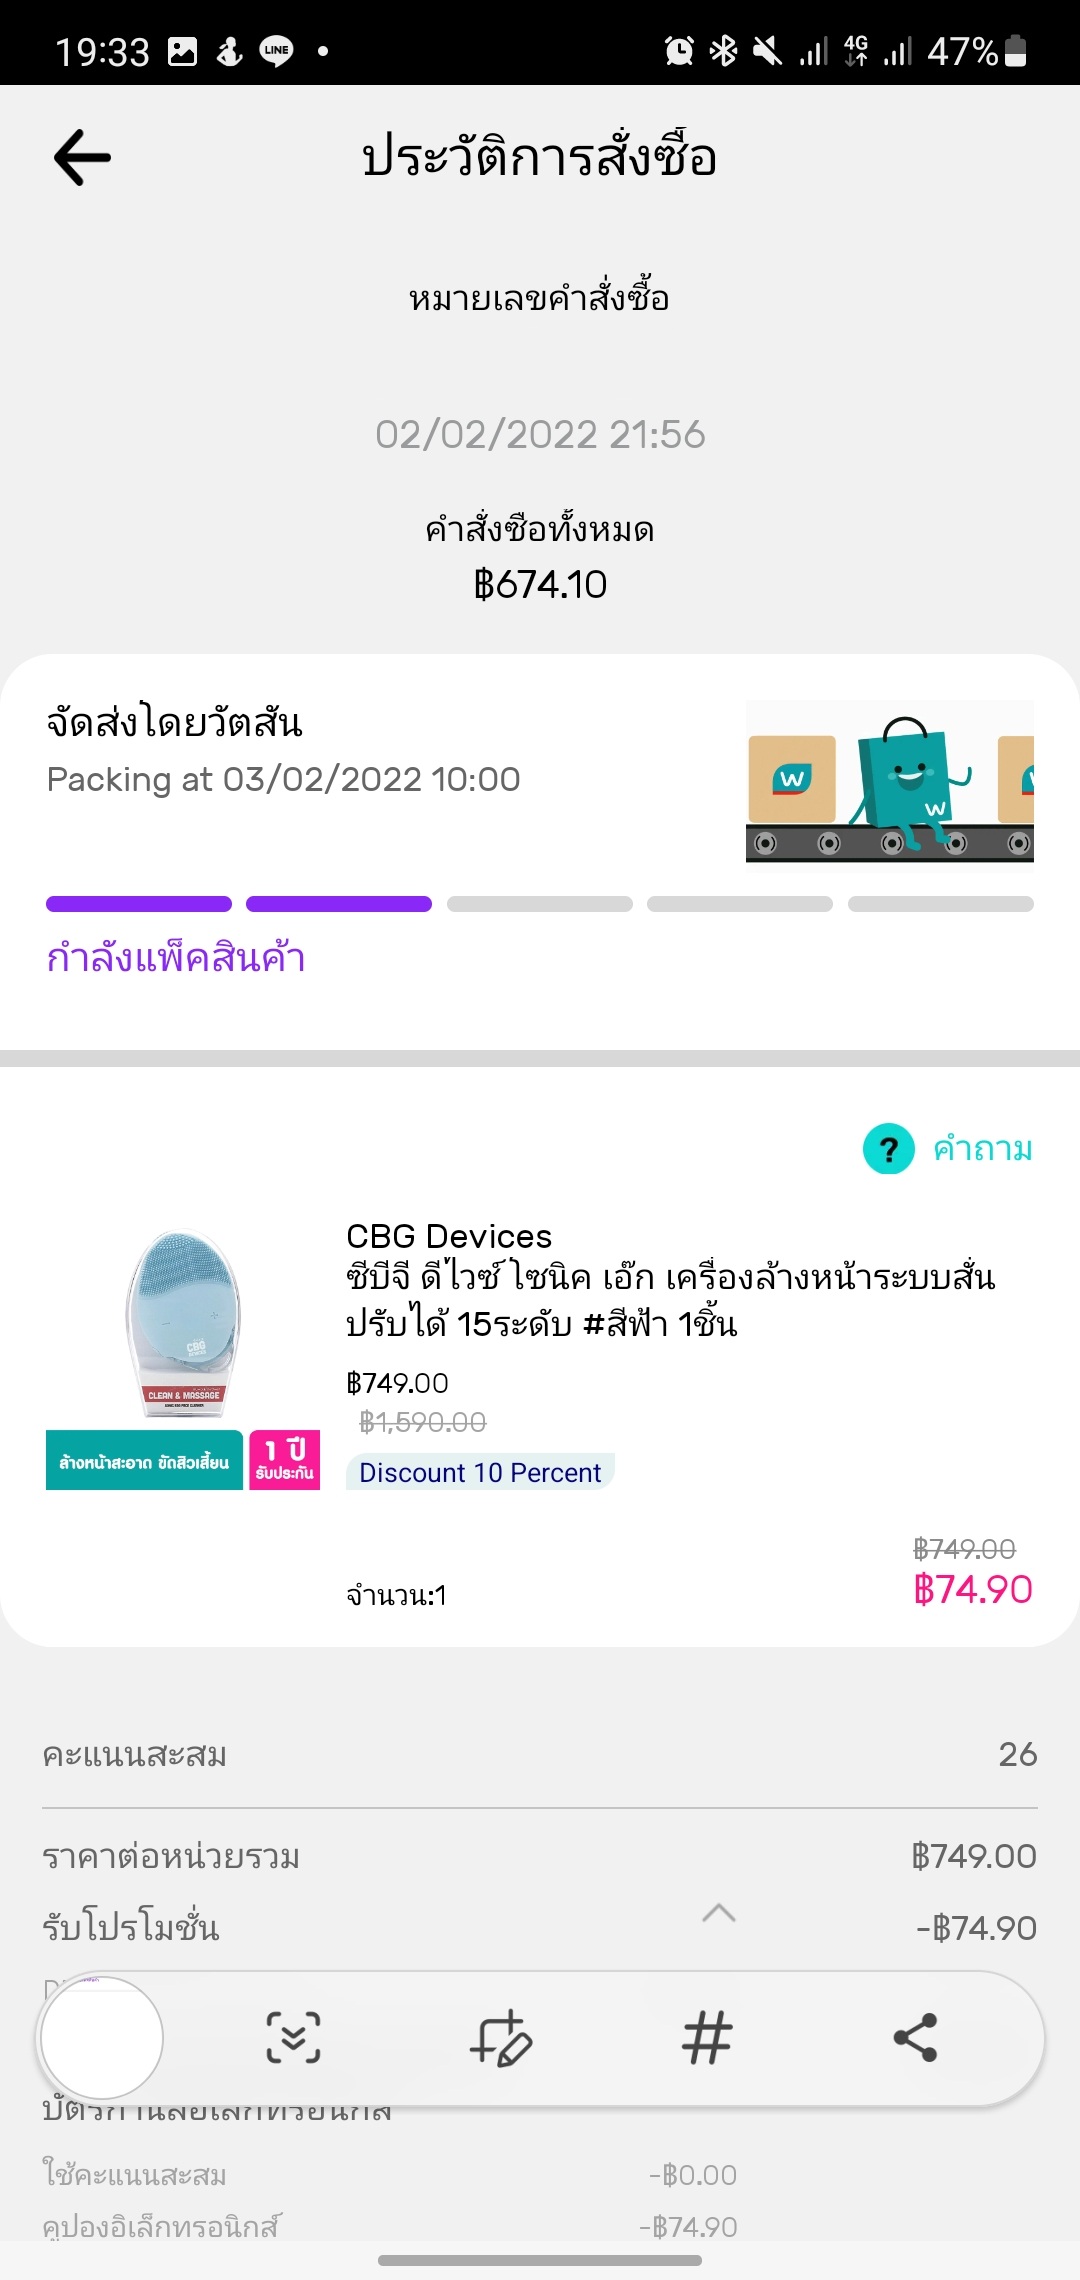Viewport: 1080px width, 2280px height.
Task: Open the question mark help icon
Action: point(888,1149)
